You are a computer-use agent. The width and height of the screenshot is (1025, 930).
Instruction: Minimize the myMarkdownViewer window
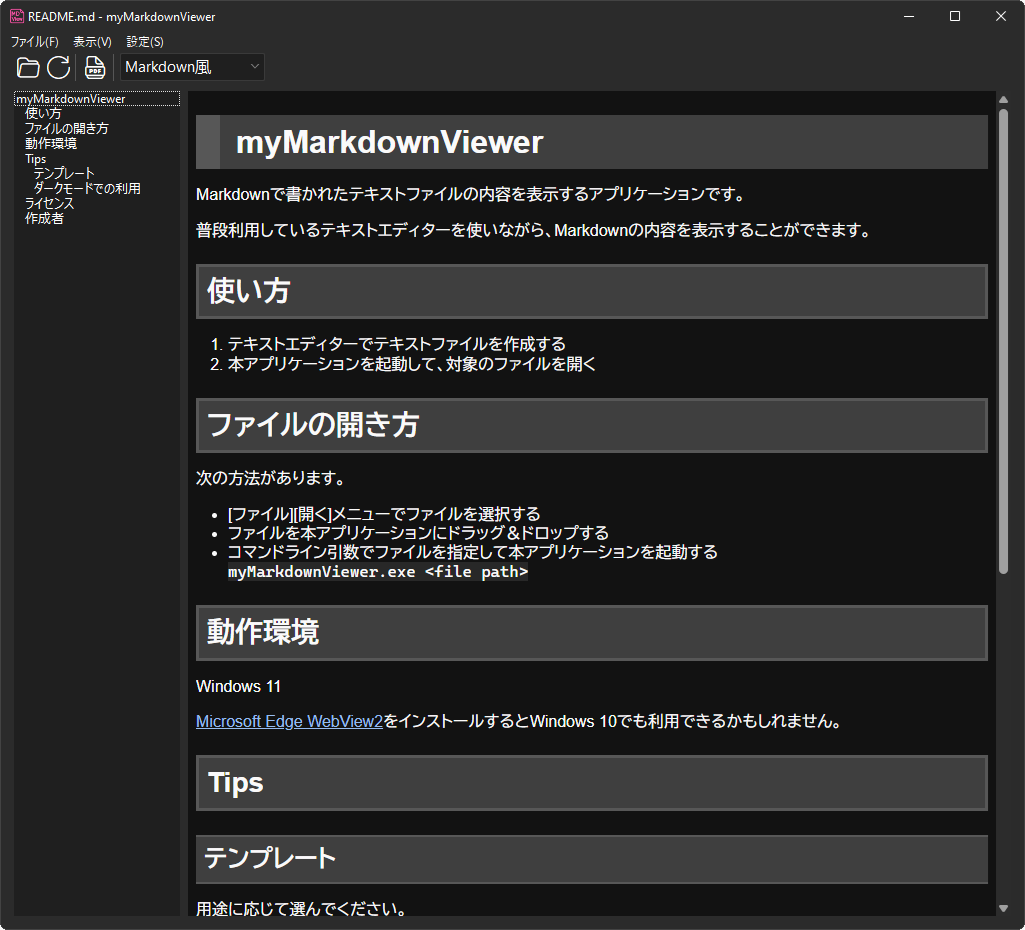tap(909, 16)
